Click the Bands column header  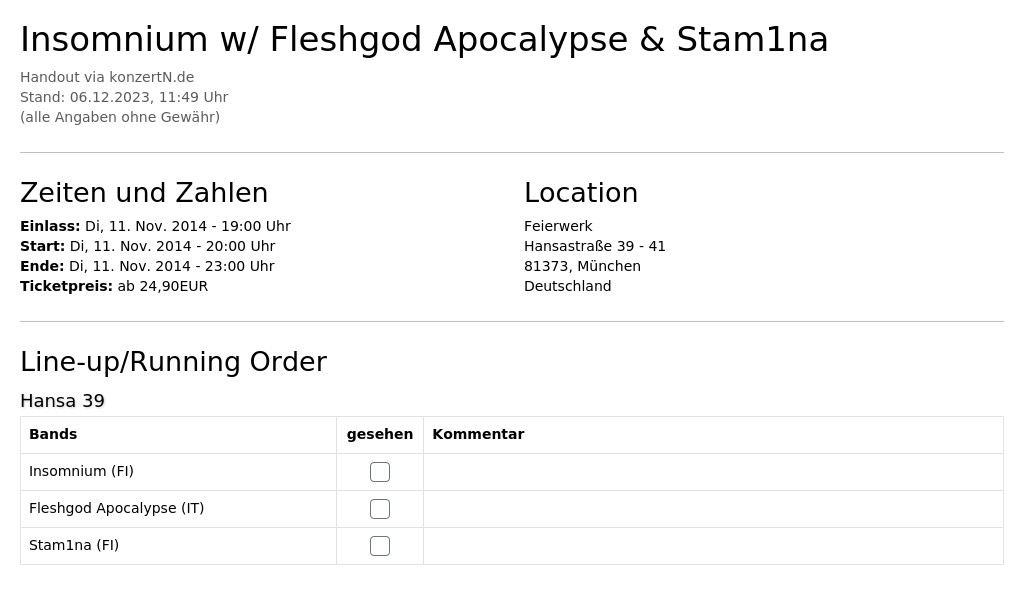[53, 434]
